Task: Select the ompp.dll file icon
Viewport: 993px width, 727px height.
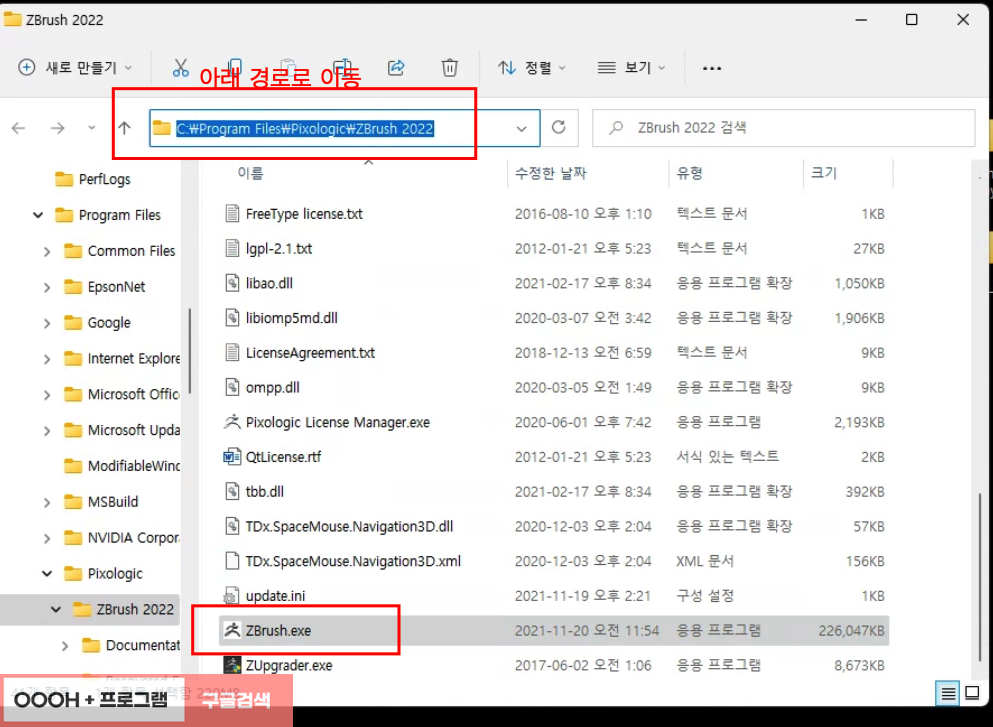Action: pos(232,387)
